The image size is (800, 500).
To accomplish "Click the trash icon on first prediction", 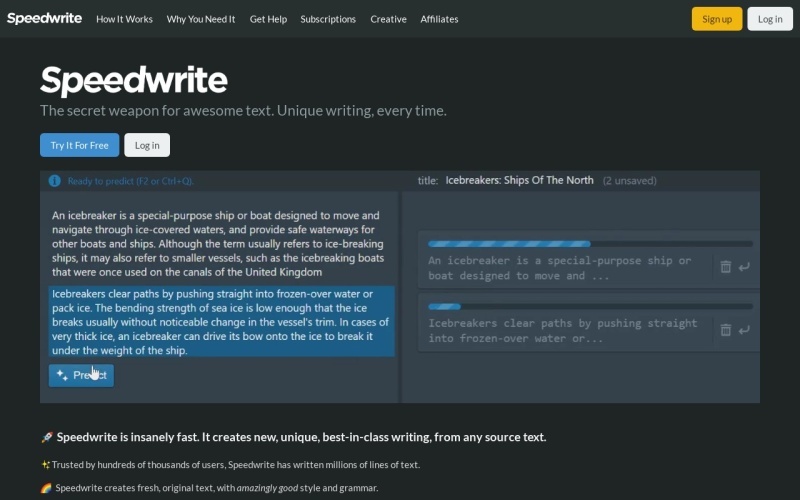I will pos(726,266).
